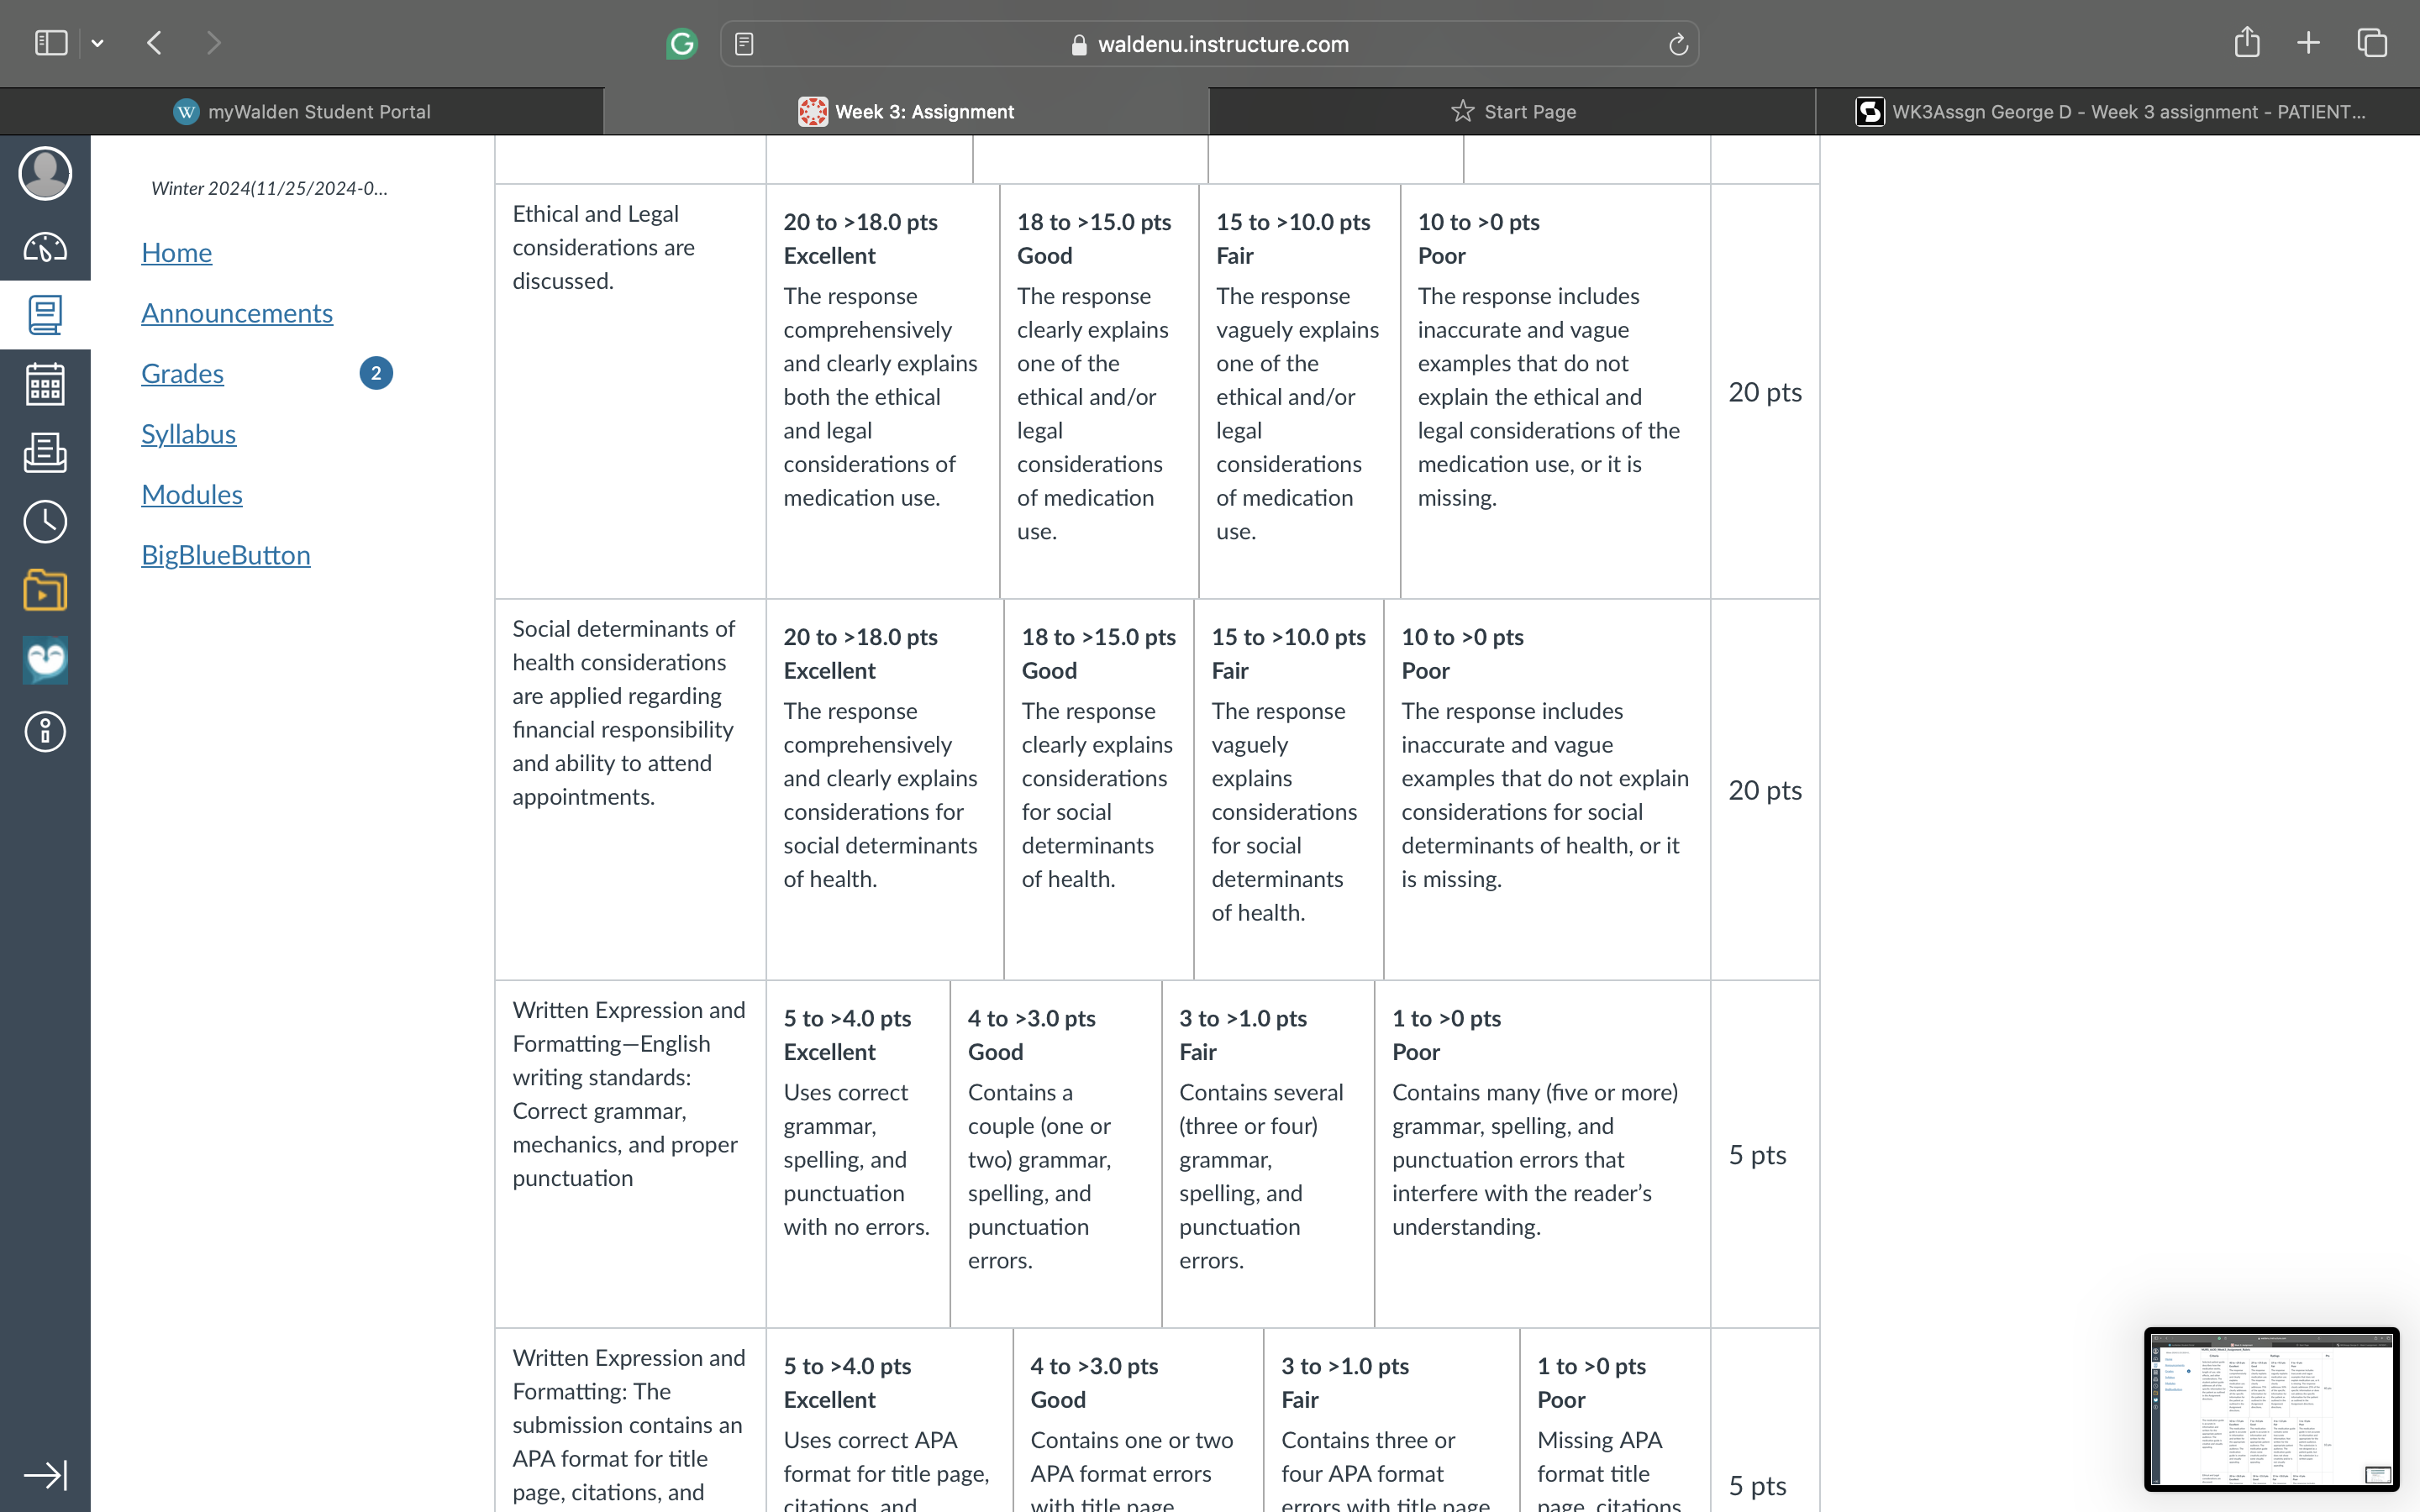Select the '3 to >1.0 pts' APA format rating
The width and height of the screenshot is (2420, 1512).
[x=1392, y=1420]
